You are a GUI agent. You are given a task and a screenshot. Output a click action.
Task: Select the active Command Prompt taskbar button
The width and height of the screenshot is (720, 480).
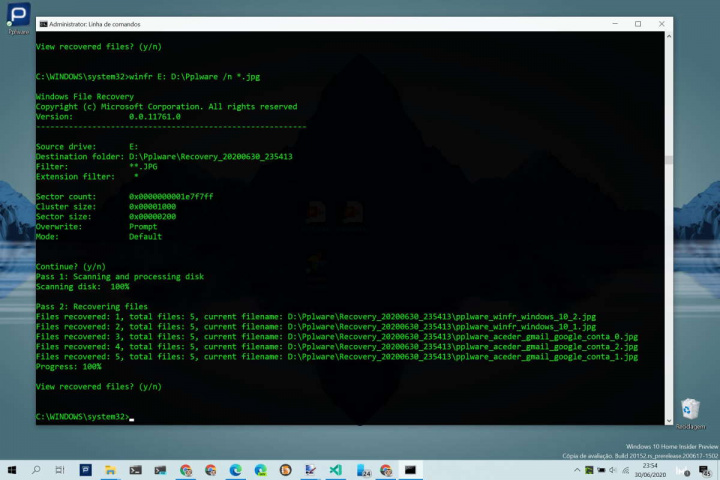click(x=410, y=469)
